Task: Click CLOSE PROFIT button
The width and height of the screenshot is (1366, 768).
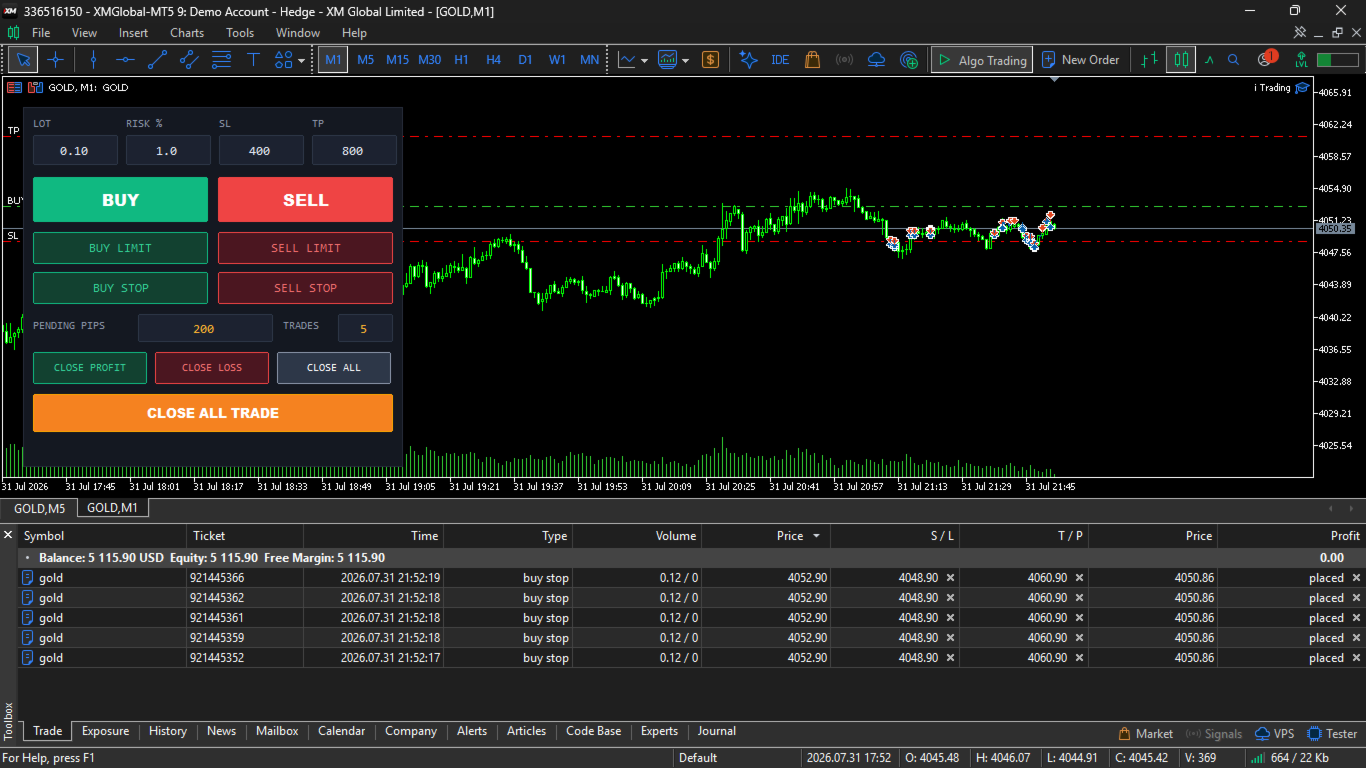Action: point(90,368)
